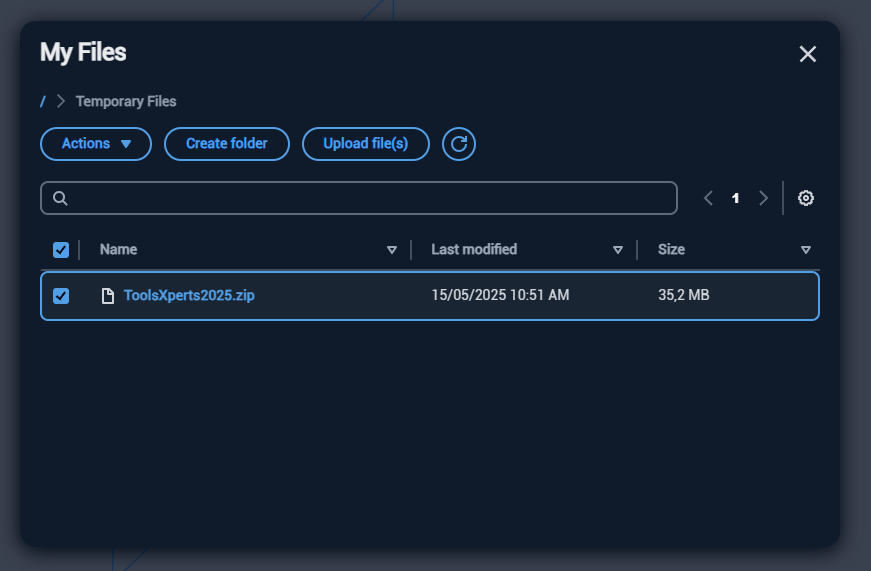This screenshot has height=571, width=871.
Task: Open the Last modified column sort arrow
Action: click(618, 250)
